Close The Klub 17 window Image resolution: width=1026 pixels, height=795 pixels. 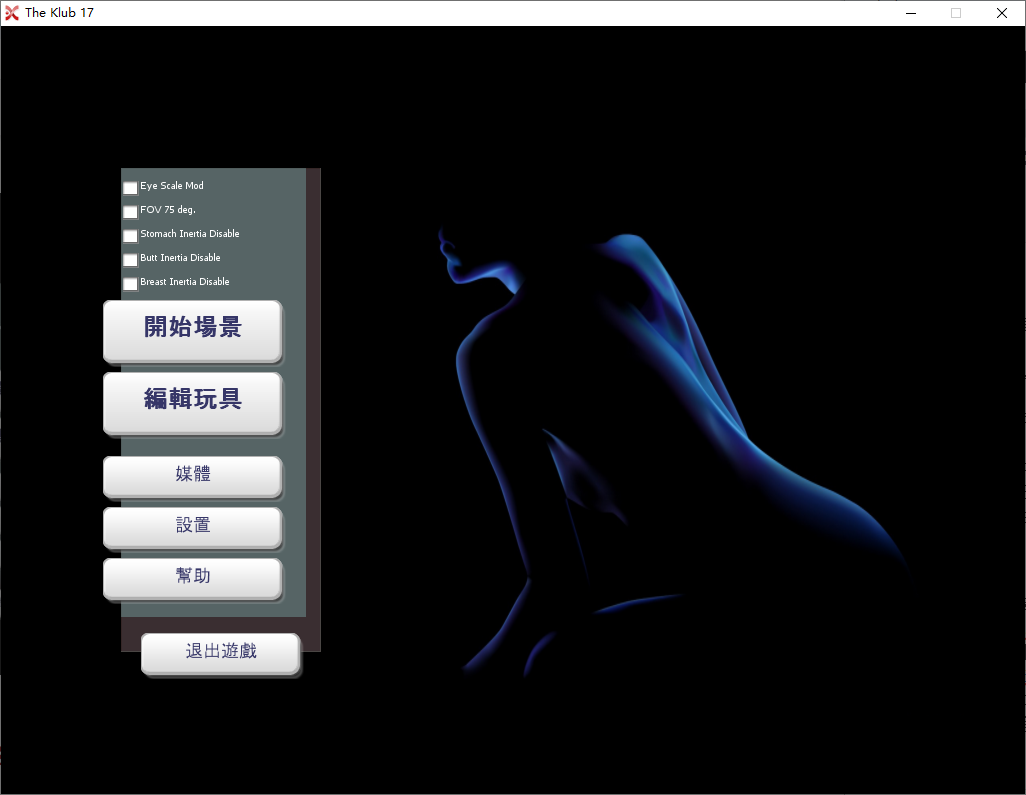[x=1002, y=13]
